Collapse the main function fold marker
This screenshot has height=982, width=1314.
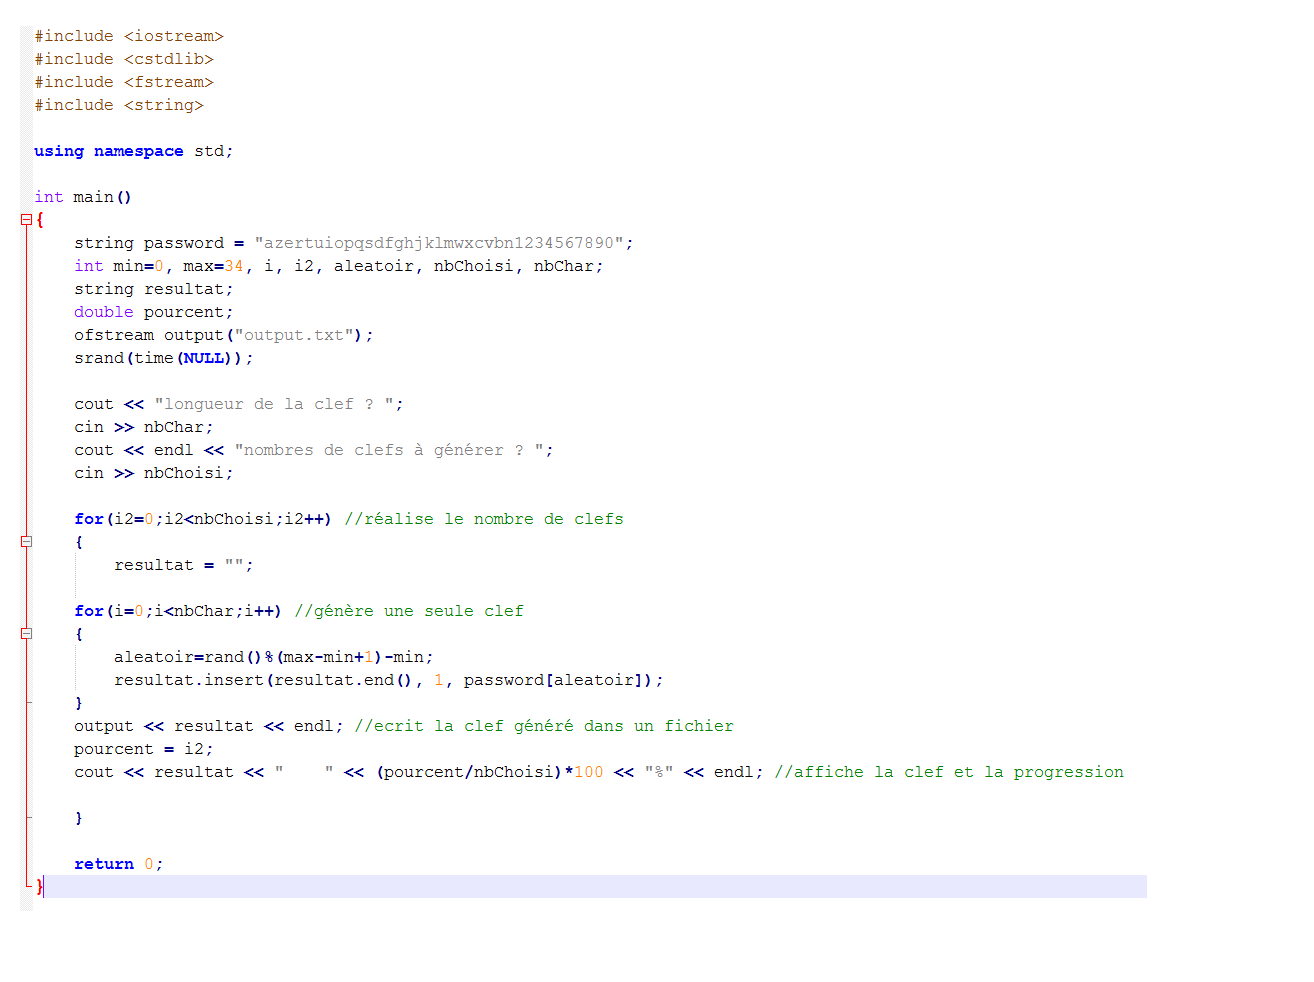point(26,220)
